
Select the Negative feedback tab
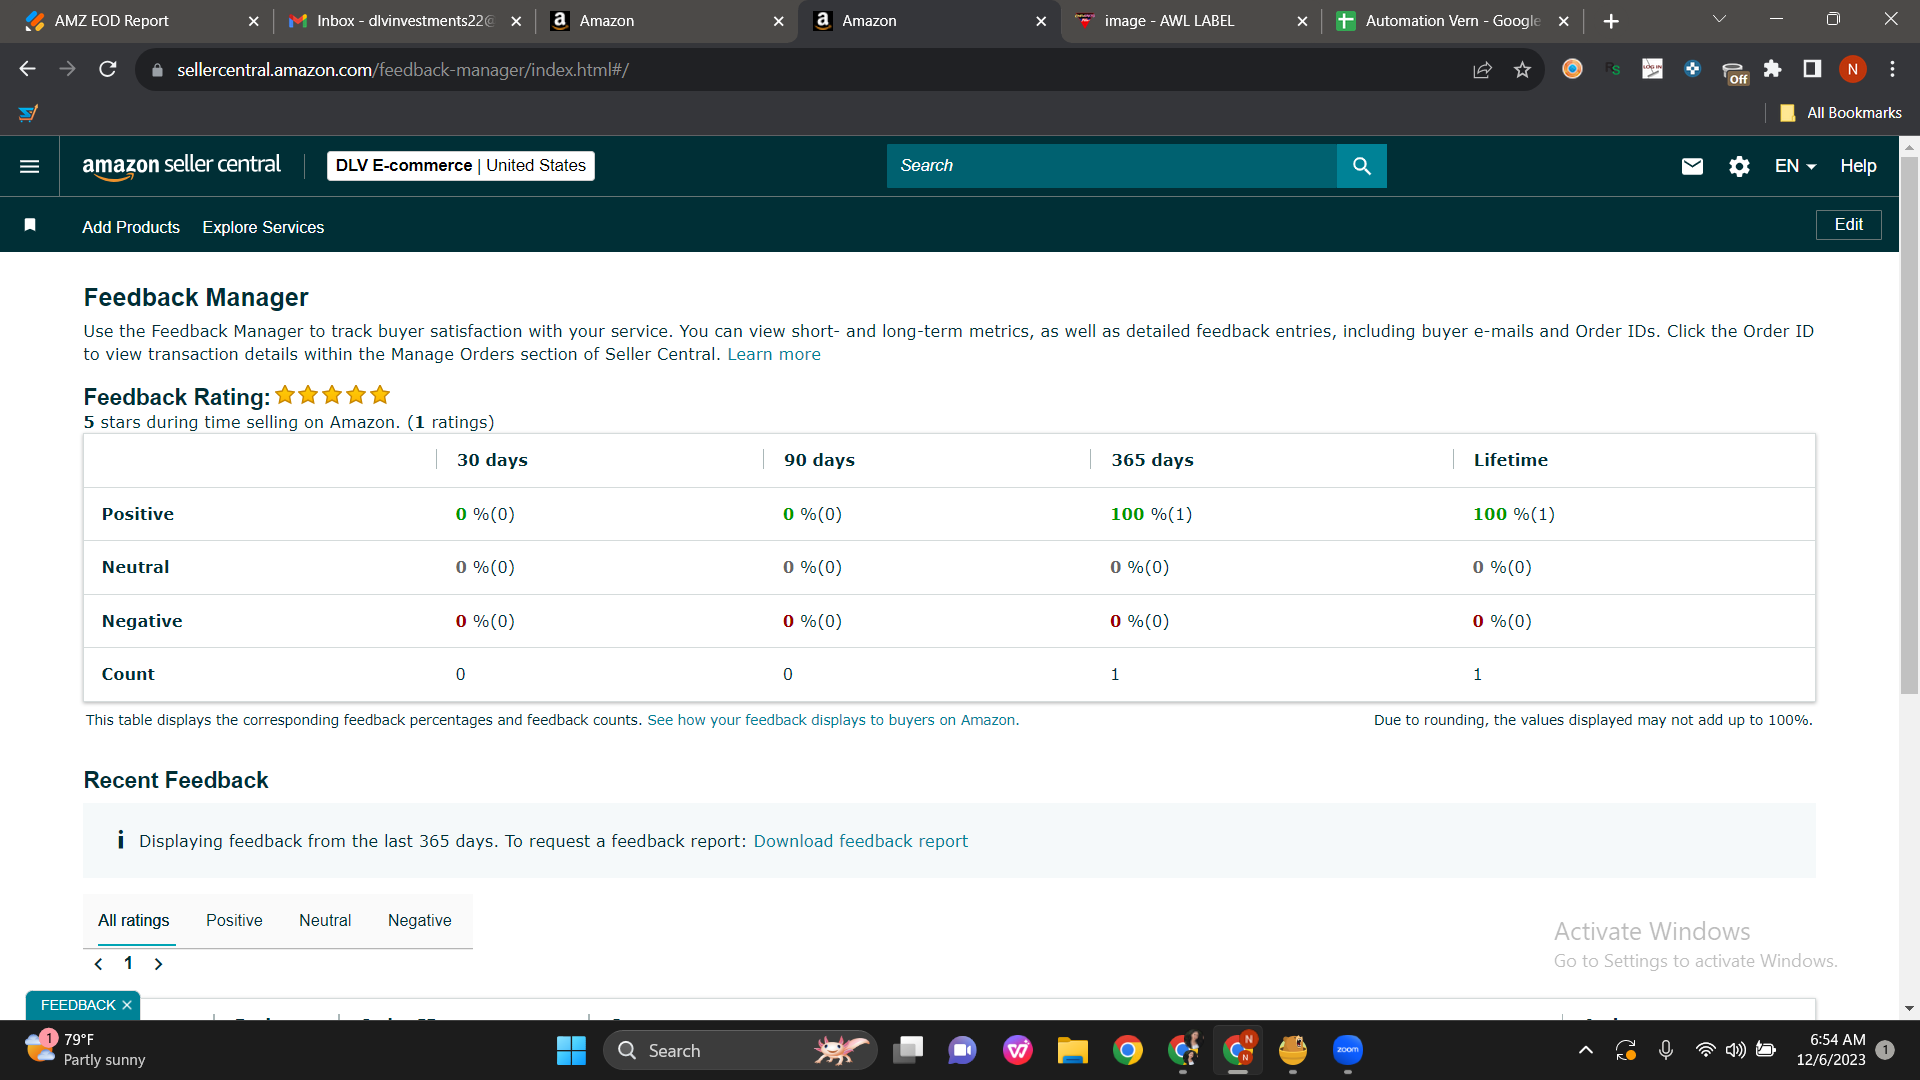[x=420, y=920]
